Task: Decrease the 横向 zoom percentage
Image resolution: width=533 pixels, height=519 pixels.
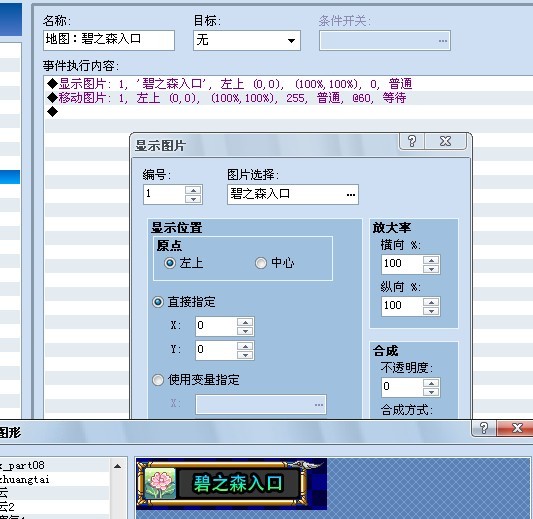Action: (x=431, y=269)
